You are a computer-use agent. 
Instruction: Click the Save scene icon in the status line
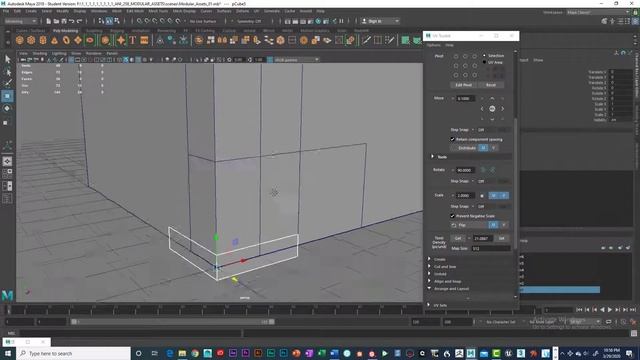pos(64,21)
